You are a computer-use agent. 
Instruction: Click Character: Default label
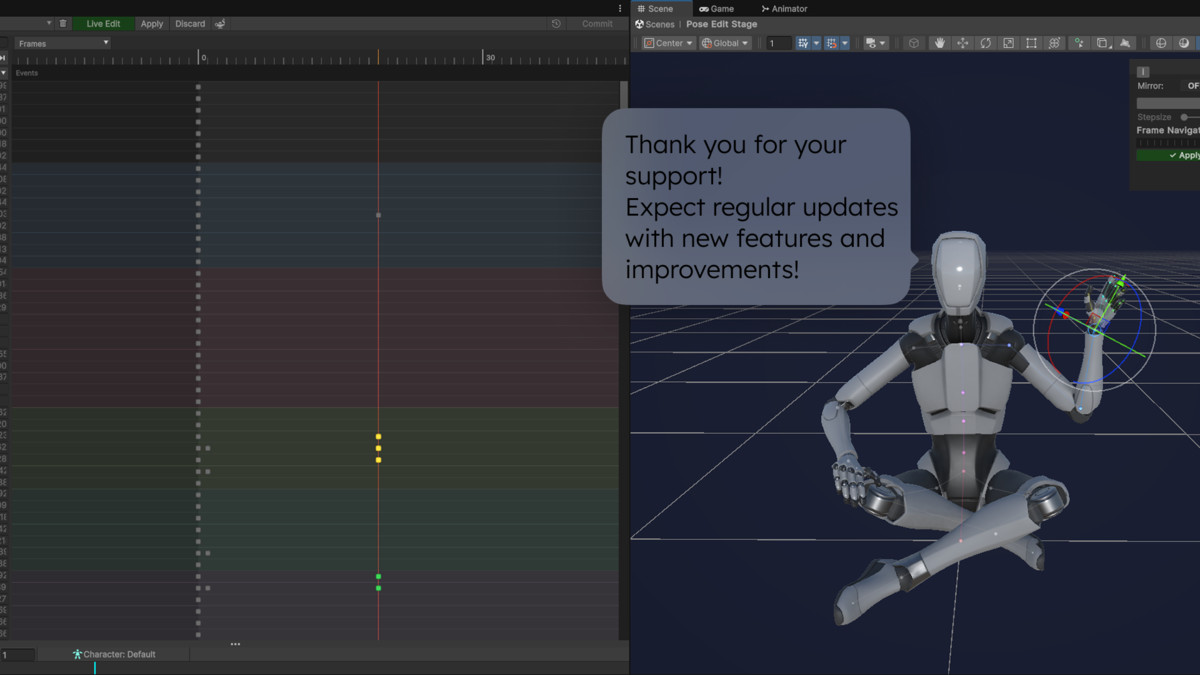[119, 654]
